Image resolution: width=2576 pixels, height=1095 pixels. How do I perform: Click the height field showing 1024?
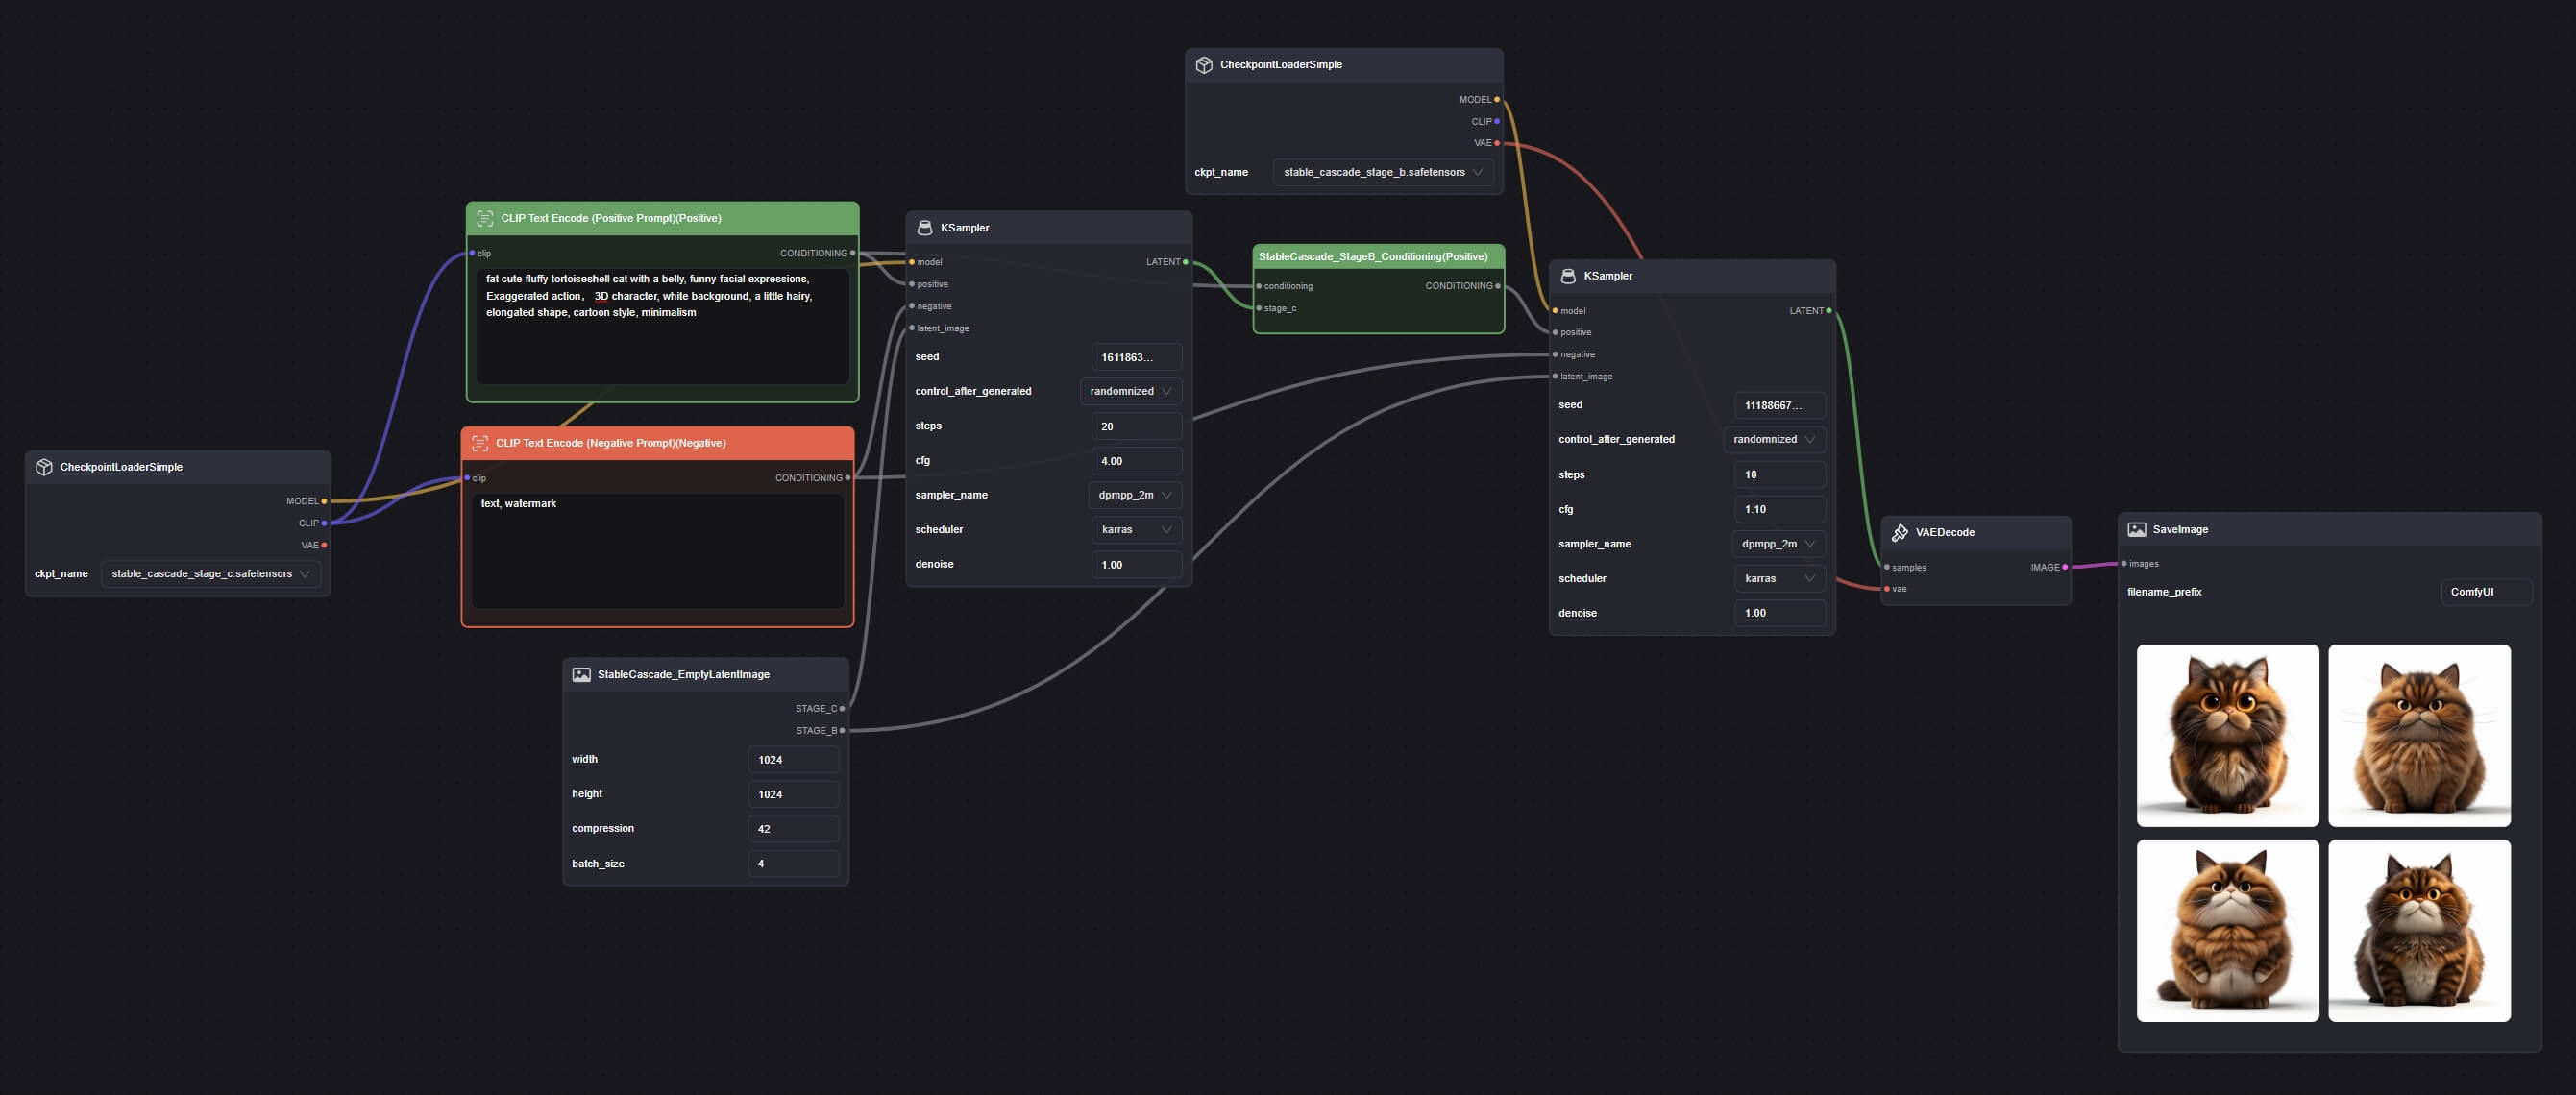pos(794,794)
